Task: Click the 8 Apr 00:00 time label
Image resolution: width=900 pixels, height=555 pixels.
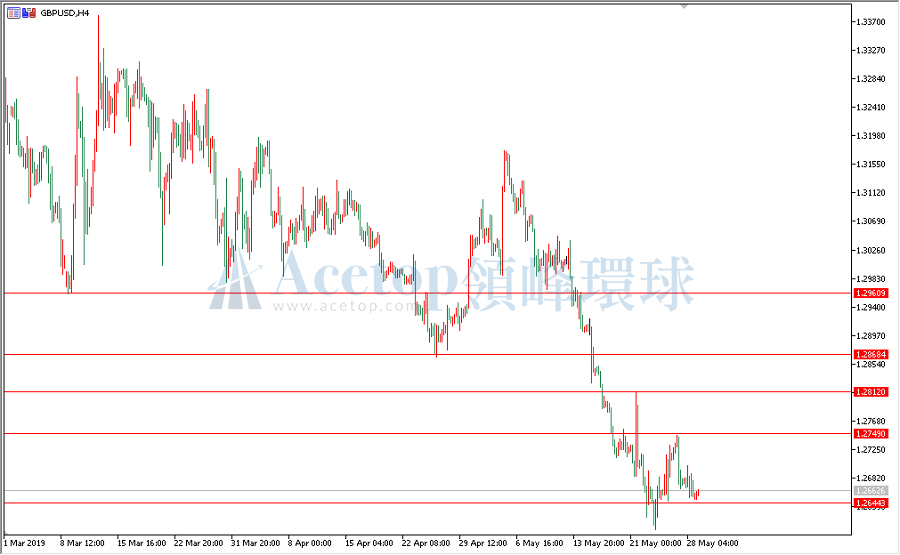Action: (x=309, y=543)
